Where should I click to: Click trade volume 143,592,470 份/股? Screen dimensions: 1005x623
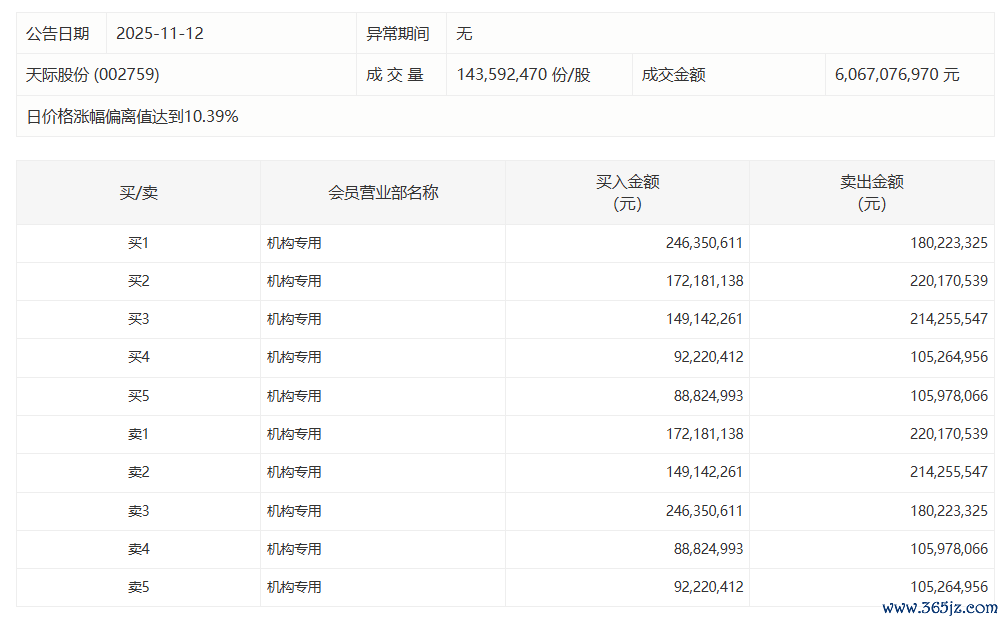click(x=523, y=74)
